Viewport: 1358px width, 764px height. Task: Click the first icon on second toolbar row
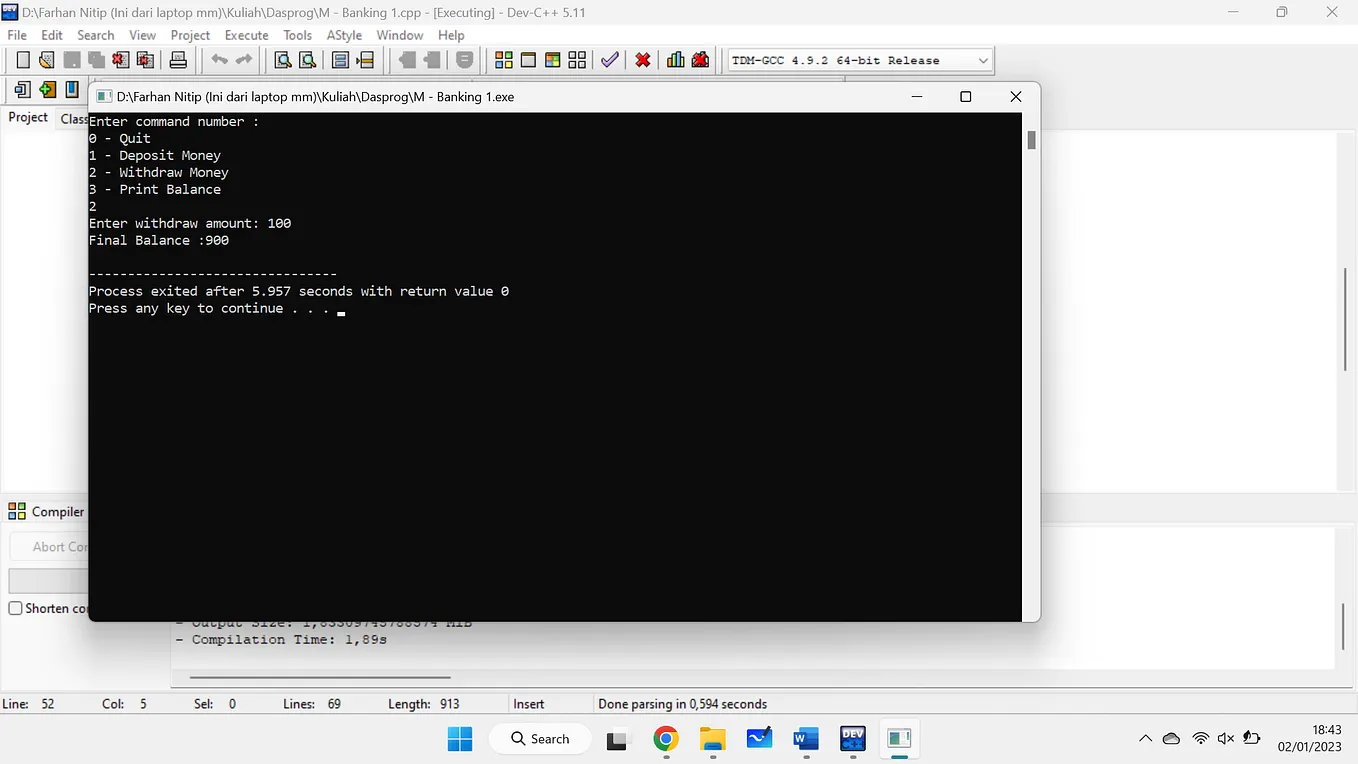[23, 90]
